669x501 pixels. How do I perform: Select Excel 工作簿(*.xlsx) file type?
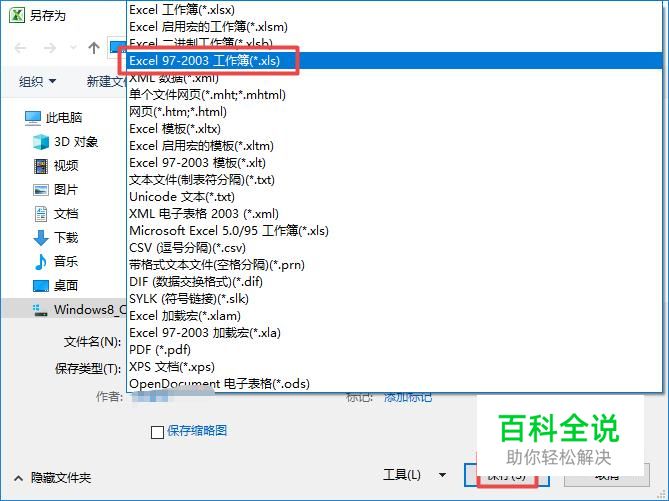point(395,9)
